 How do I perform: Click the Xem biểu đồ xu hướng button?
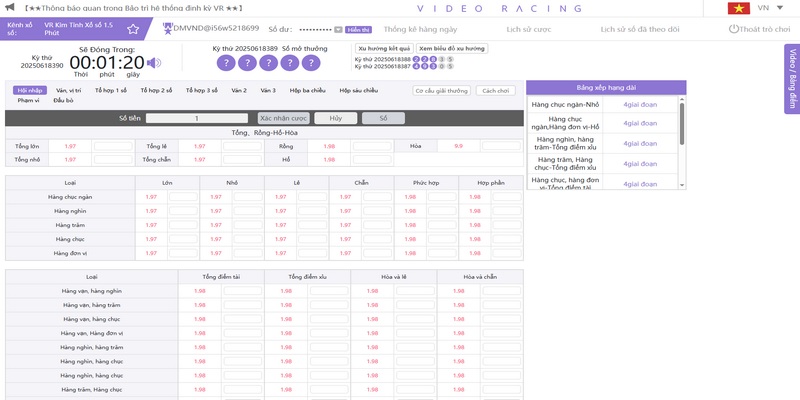452,48
